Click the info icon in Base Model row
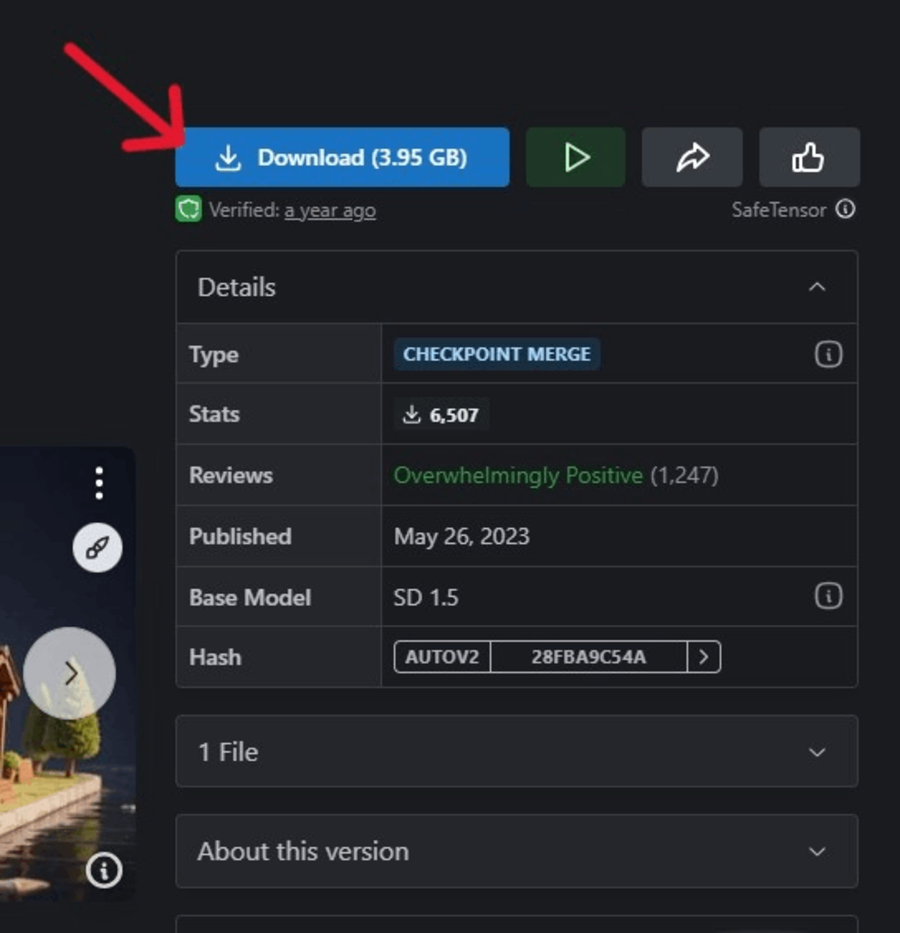This screenshot has width=900, height=933. click(x=828, y=596)
